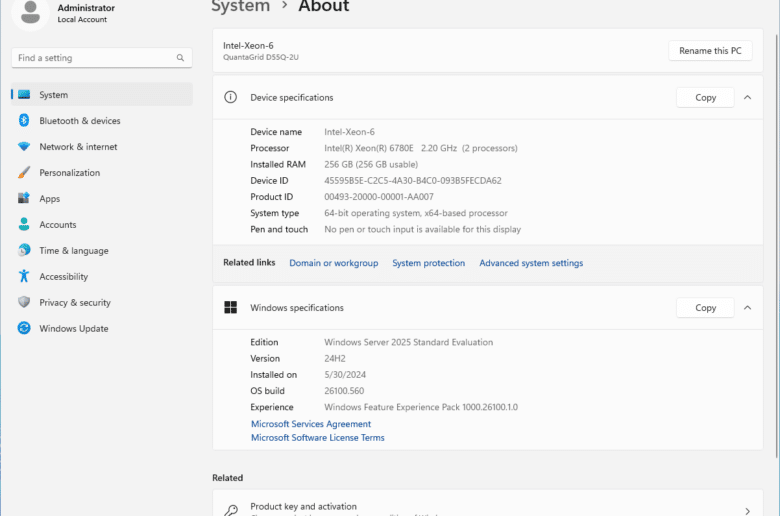Copy the Windows specifications
The height and width of the screenshot is (516, 780).
click(x=705, y=308)
